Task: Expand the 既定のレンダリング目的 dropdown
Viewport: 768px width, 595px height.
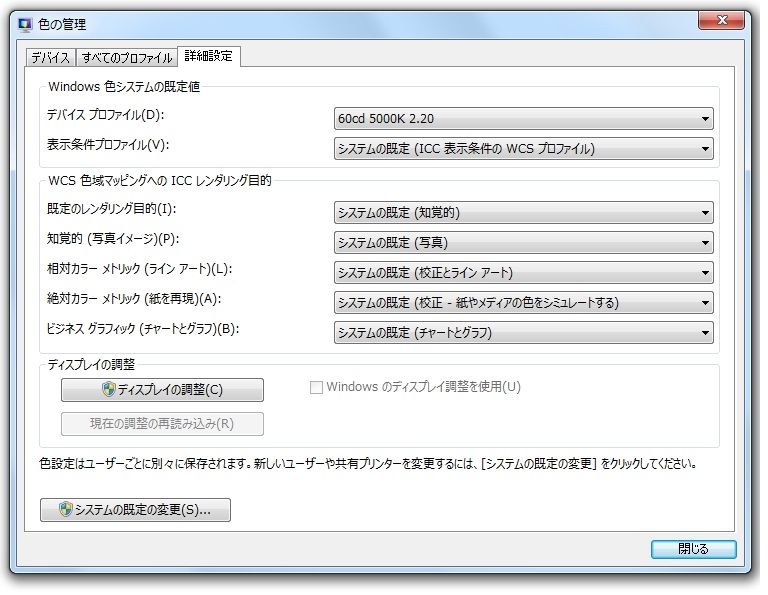Action: coord(523,213)
